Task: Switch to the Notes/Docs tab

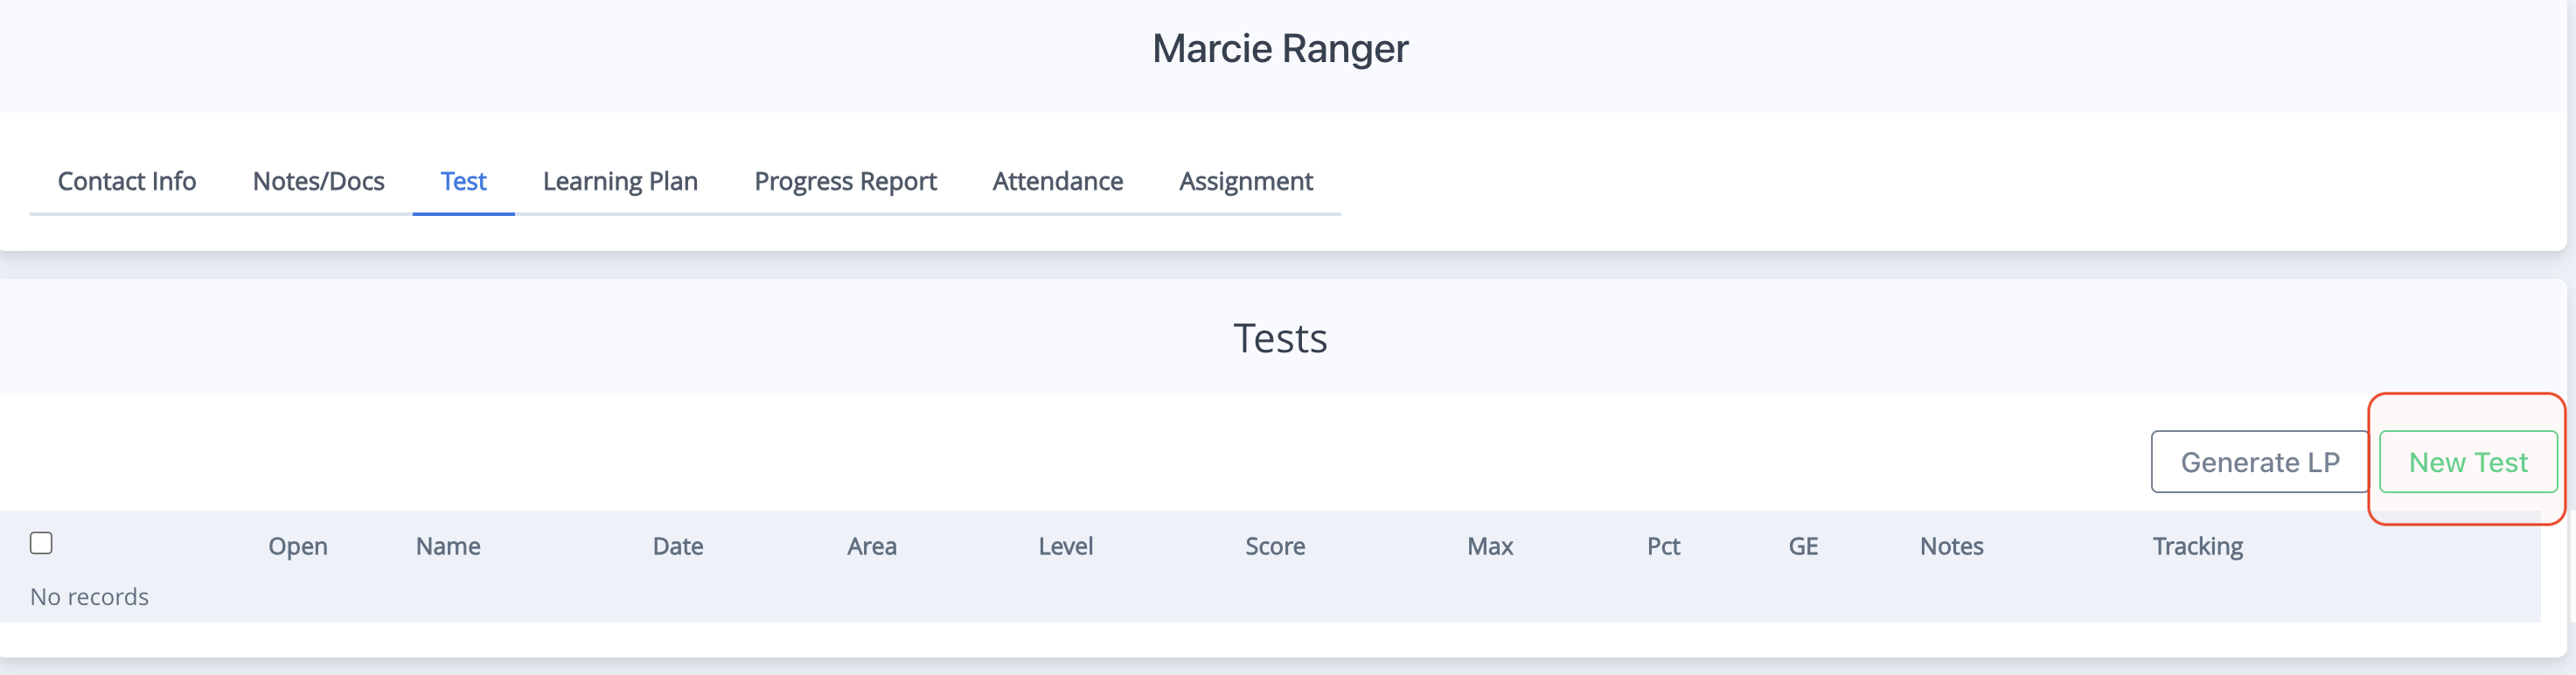Action: 318,181
